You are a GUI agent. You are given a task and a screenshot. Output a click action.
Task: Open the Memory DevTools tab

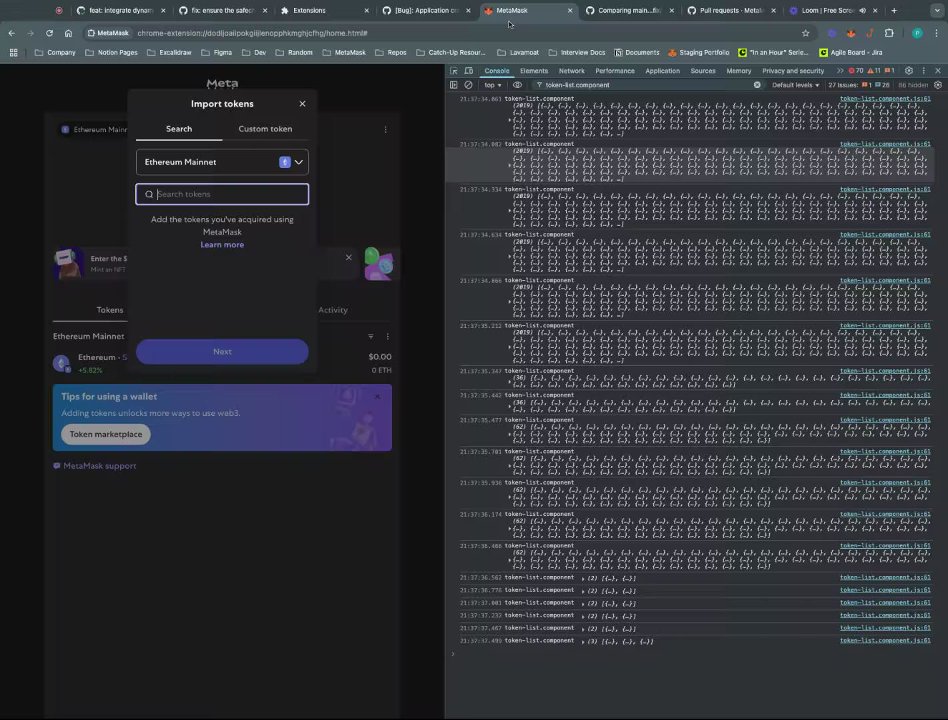(739, 71)
